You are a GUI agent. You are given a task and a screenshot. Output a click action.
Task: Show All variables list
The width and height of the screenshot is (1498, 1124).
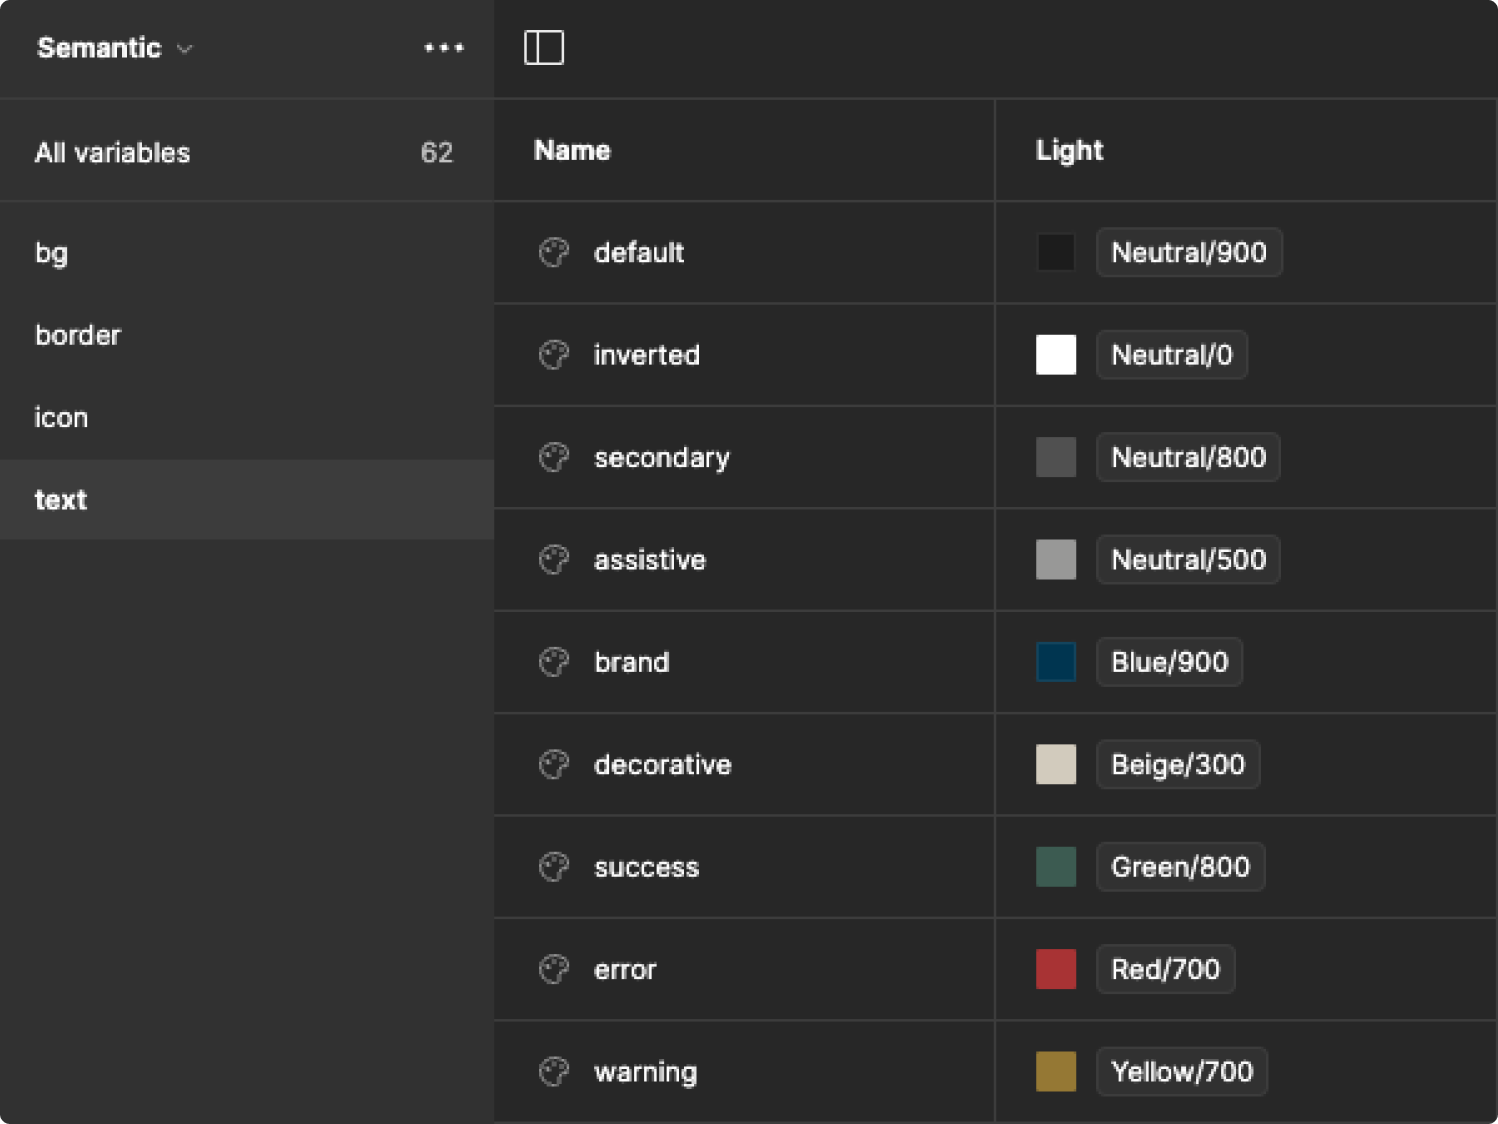112,152
